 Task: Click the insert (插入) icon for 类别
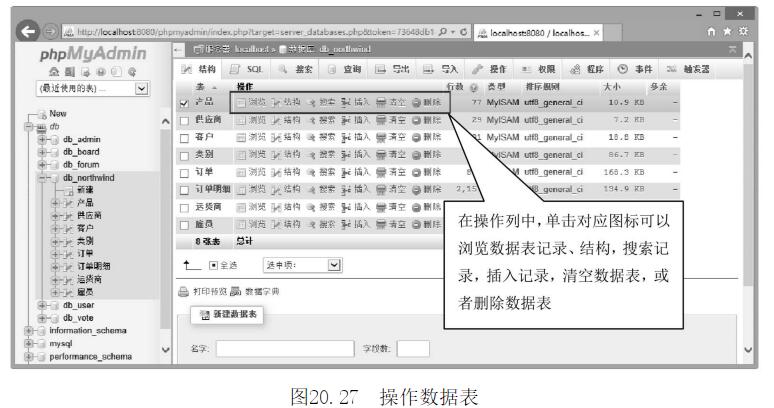(x=345, y=154)
